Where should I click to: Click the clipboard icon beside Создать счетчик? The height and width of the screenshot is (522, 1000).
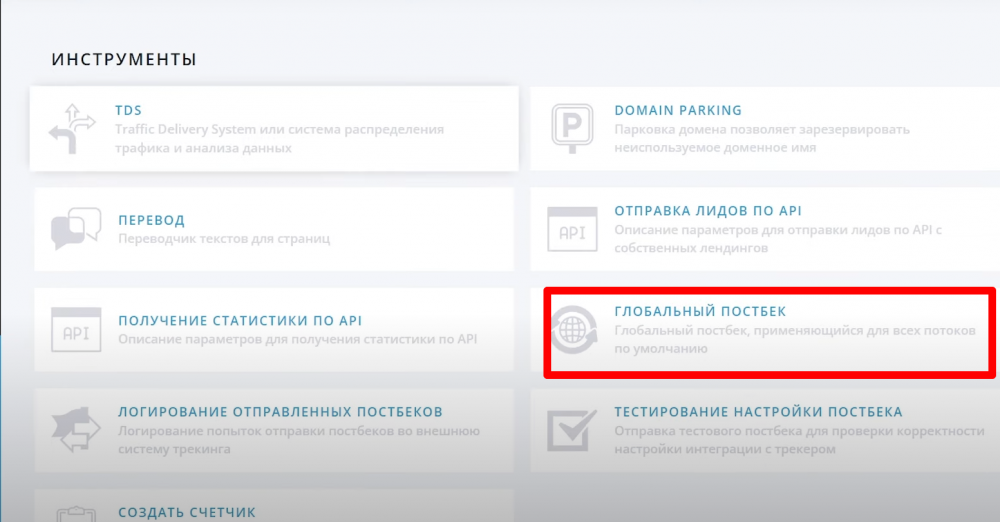pyautogui.click(x=76, y=514)
